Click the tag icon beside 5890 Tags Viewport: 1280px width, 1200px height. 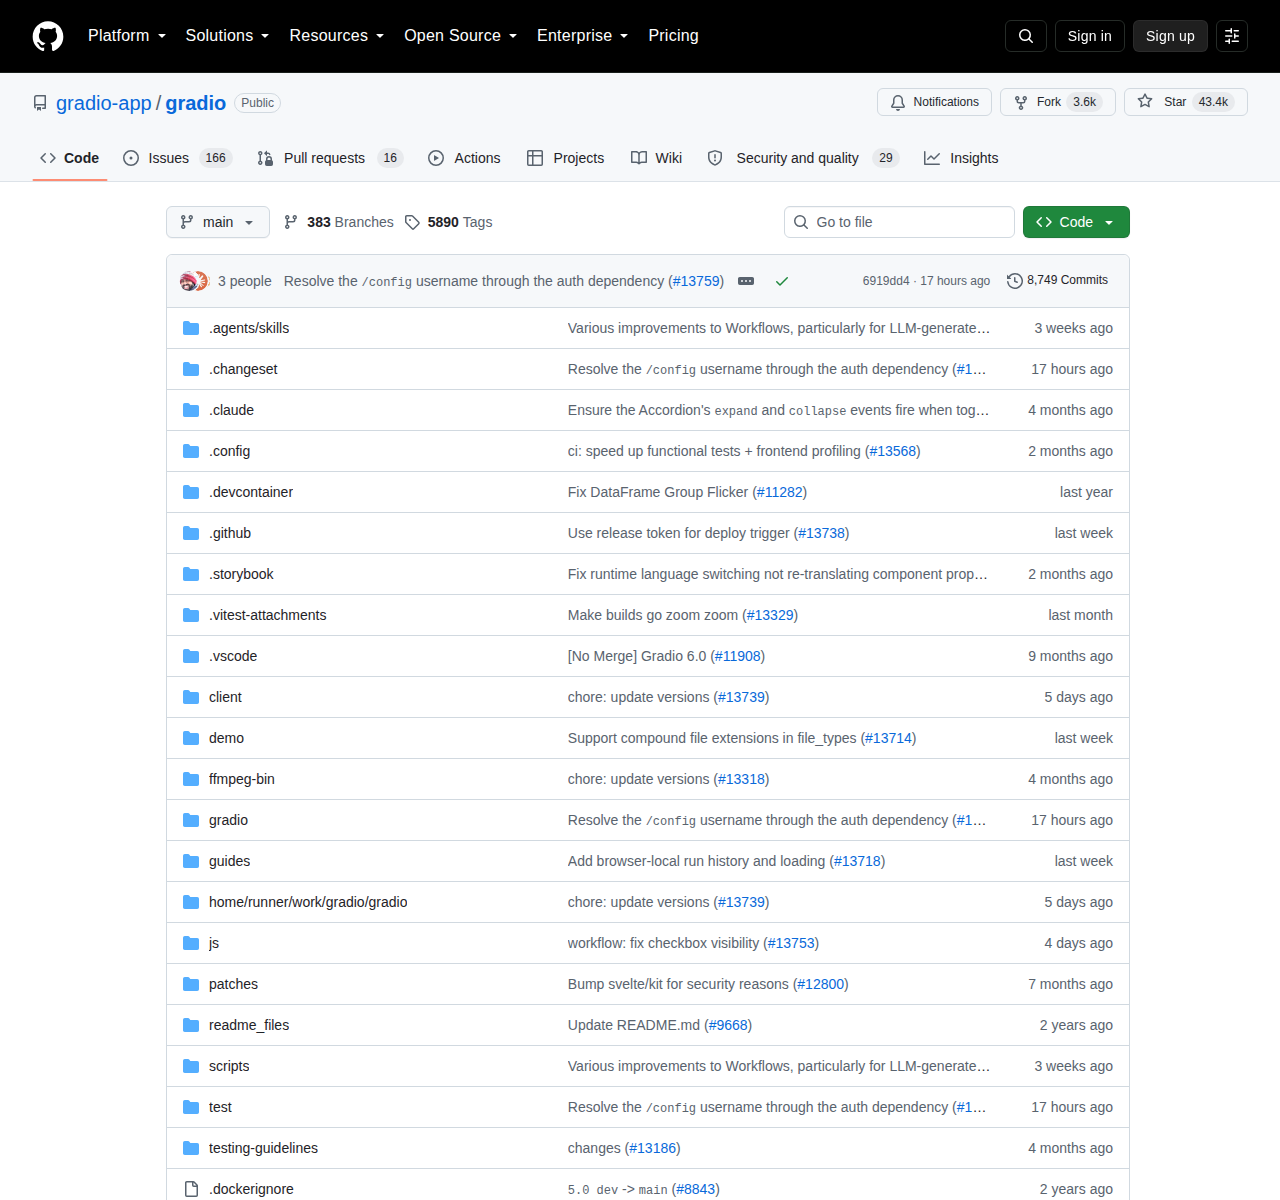[412, 222]
